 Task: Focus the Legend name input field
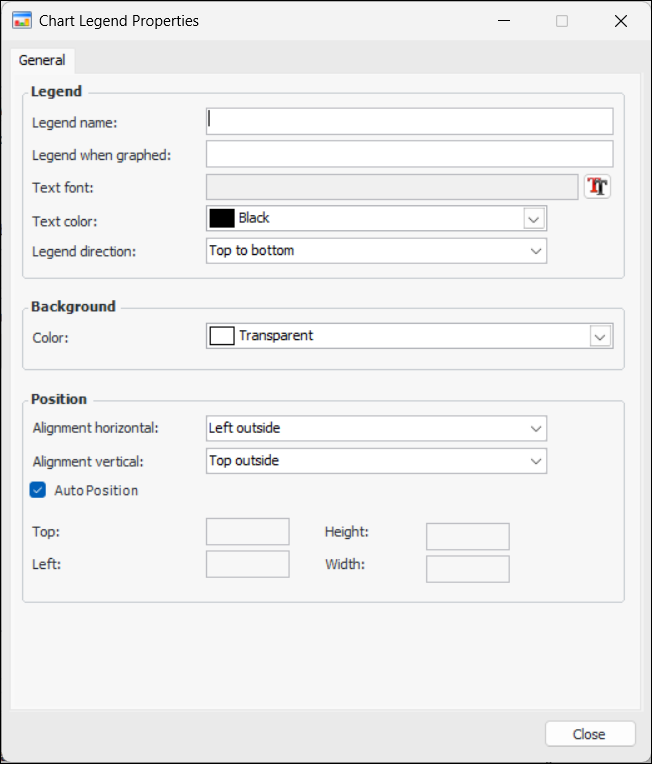[409, 121]
